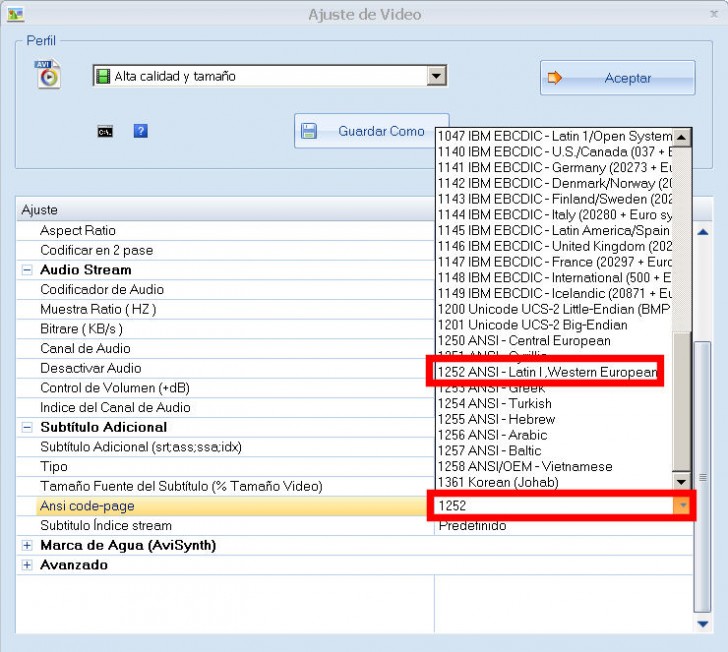Screen dimensions: 728x652
Task: Click the Guardar Como button
Action: tap(371, 131)
